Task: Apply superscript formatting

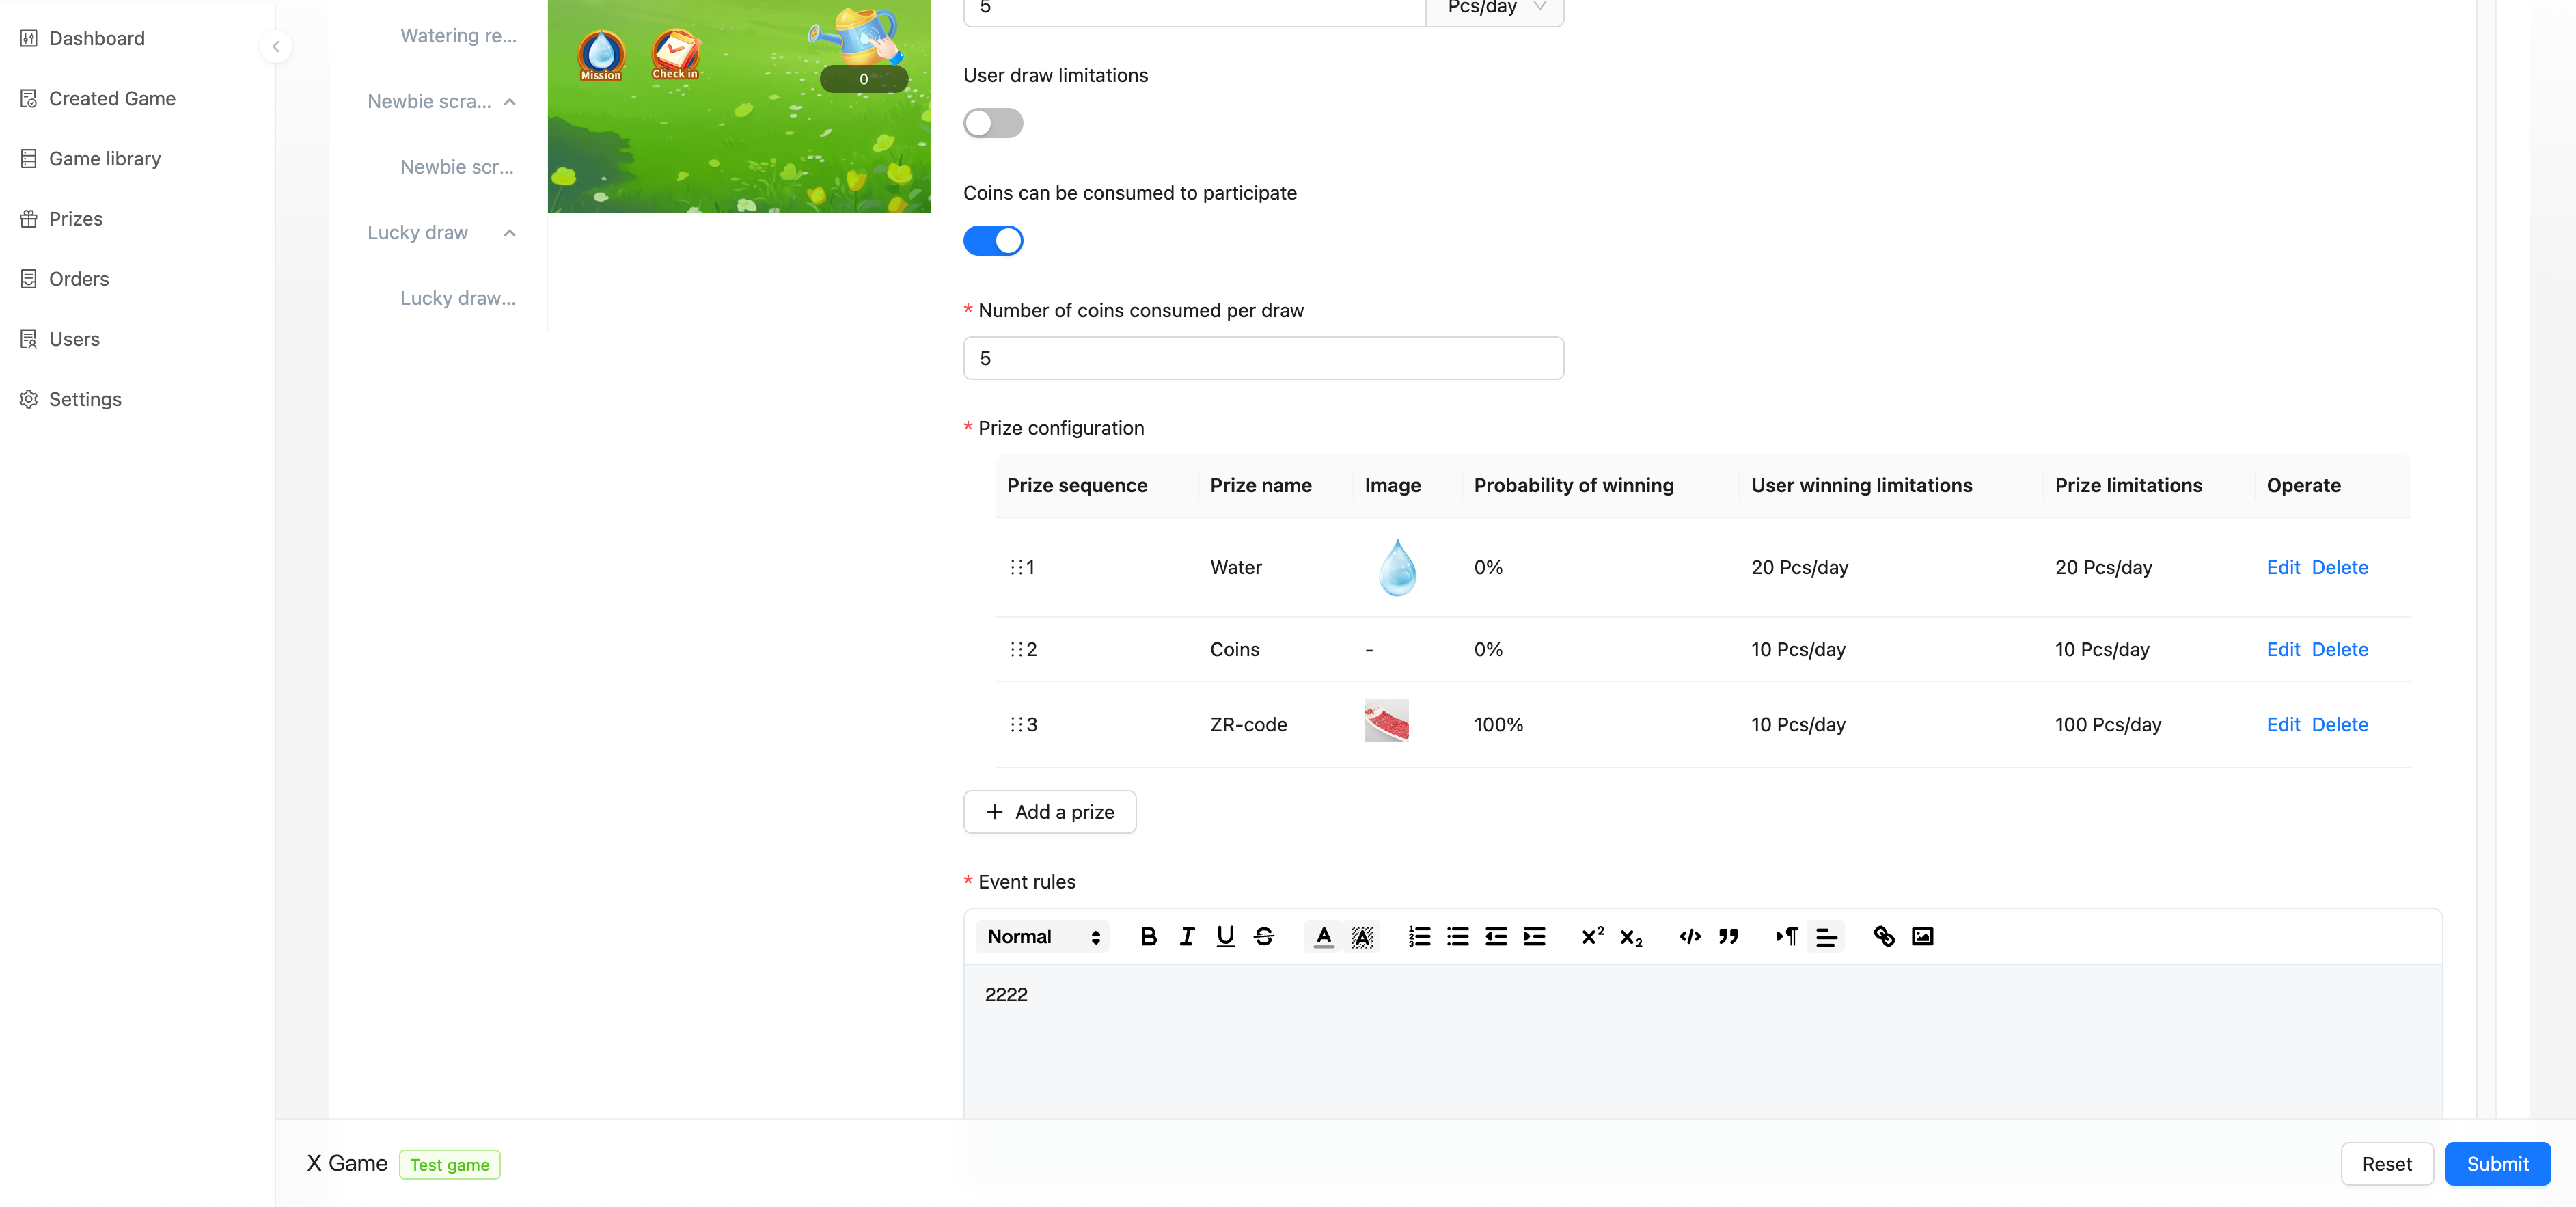Action: 1592,936
